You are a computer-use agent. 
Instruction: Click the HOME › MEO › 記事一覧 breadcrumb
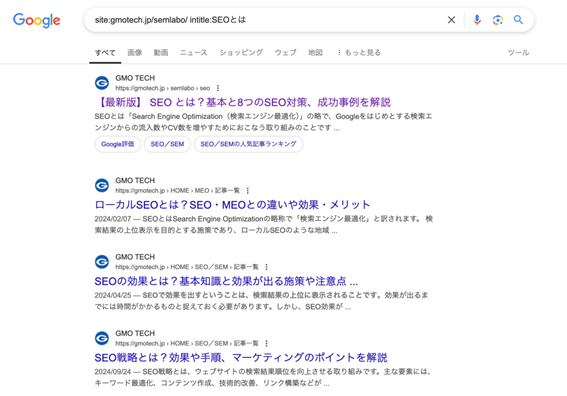point(178,191)
